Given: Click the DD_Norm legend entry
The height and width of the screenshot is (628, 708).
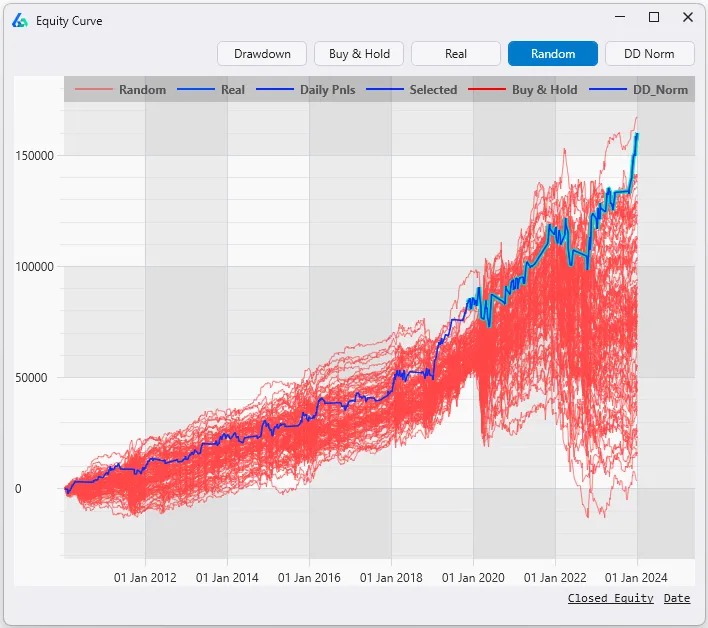Looking at the screenshot, I should (660, 90).
